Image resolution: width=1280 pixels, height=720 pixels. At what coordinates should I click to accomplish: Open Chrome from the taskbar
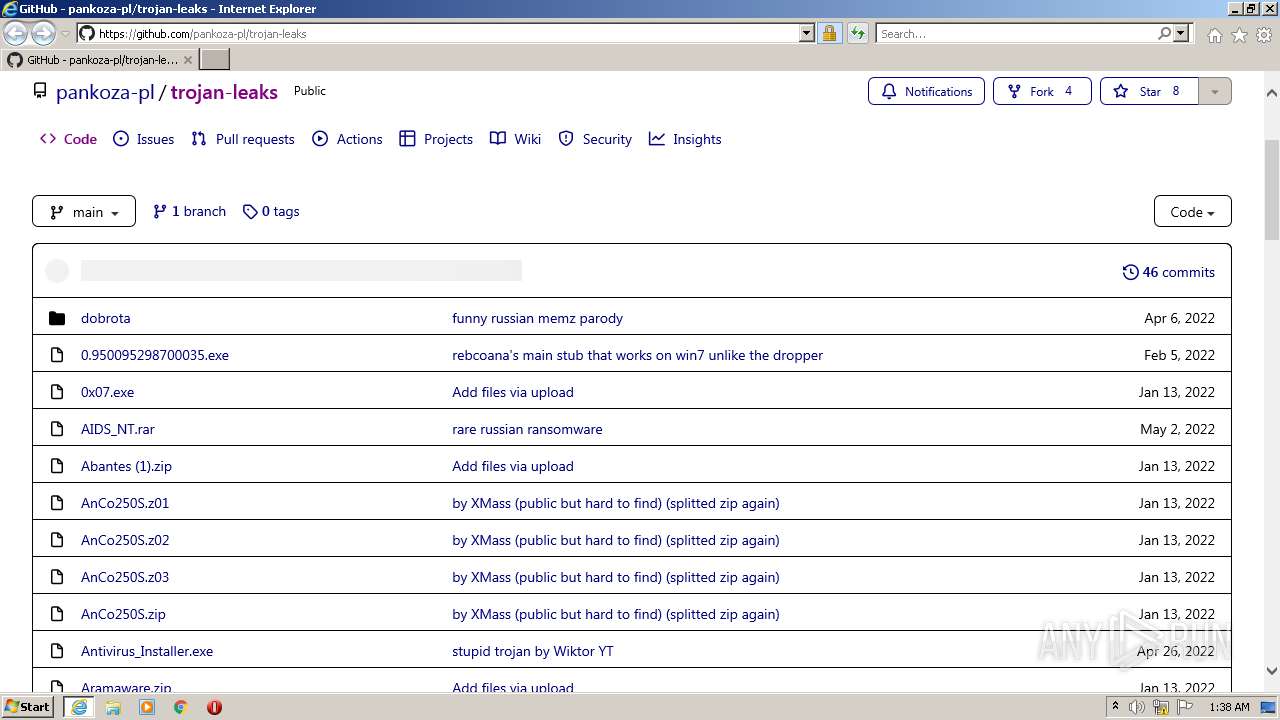pos(180,707)
